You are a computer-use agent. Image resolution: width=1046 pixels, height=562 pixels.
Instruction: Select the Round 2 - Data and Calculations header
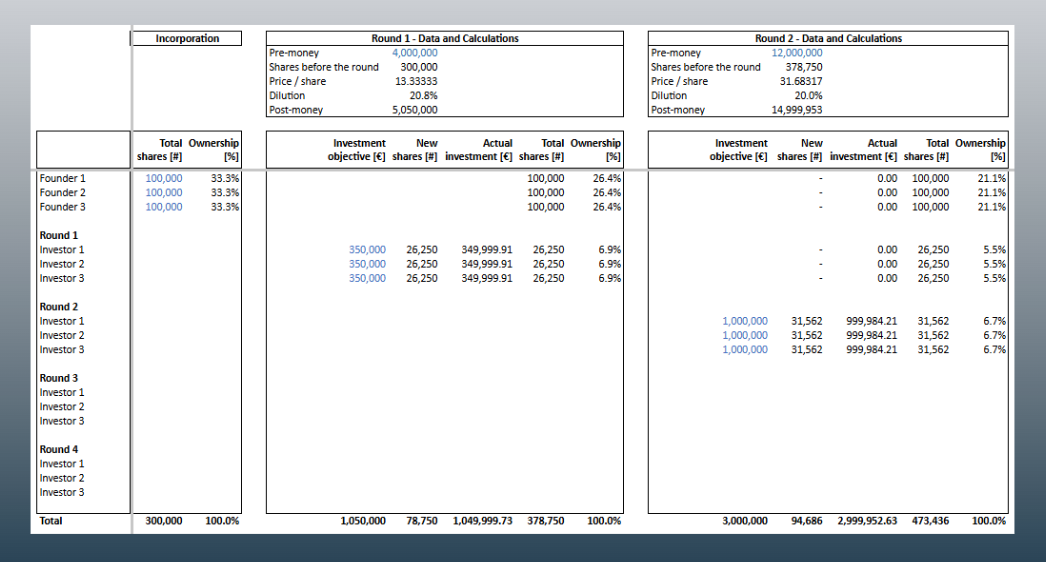(x=828, y=38)
